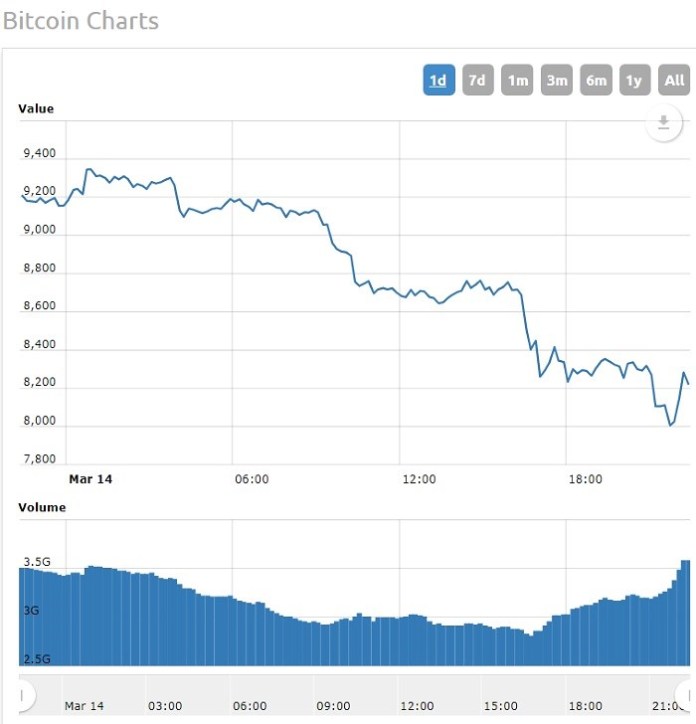The image size is (696, 724).
Task: Click the 12:00 label on price chart axis
Action: click(418, 479)
